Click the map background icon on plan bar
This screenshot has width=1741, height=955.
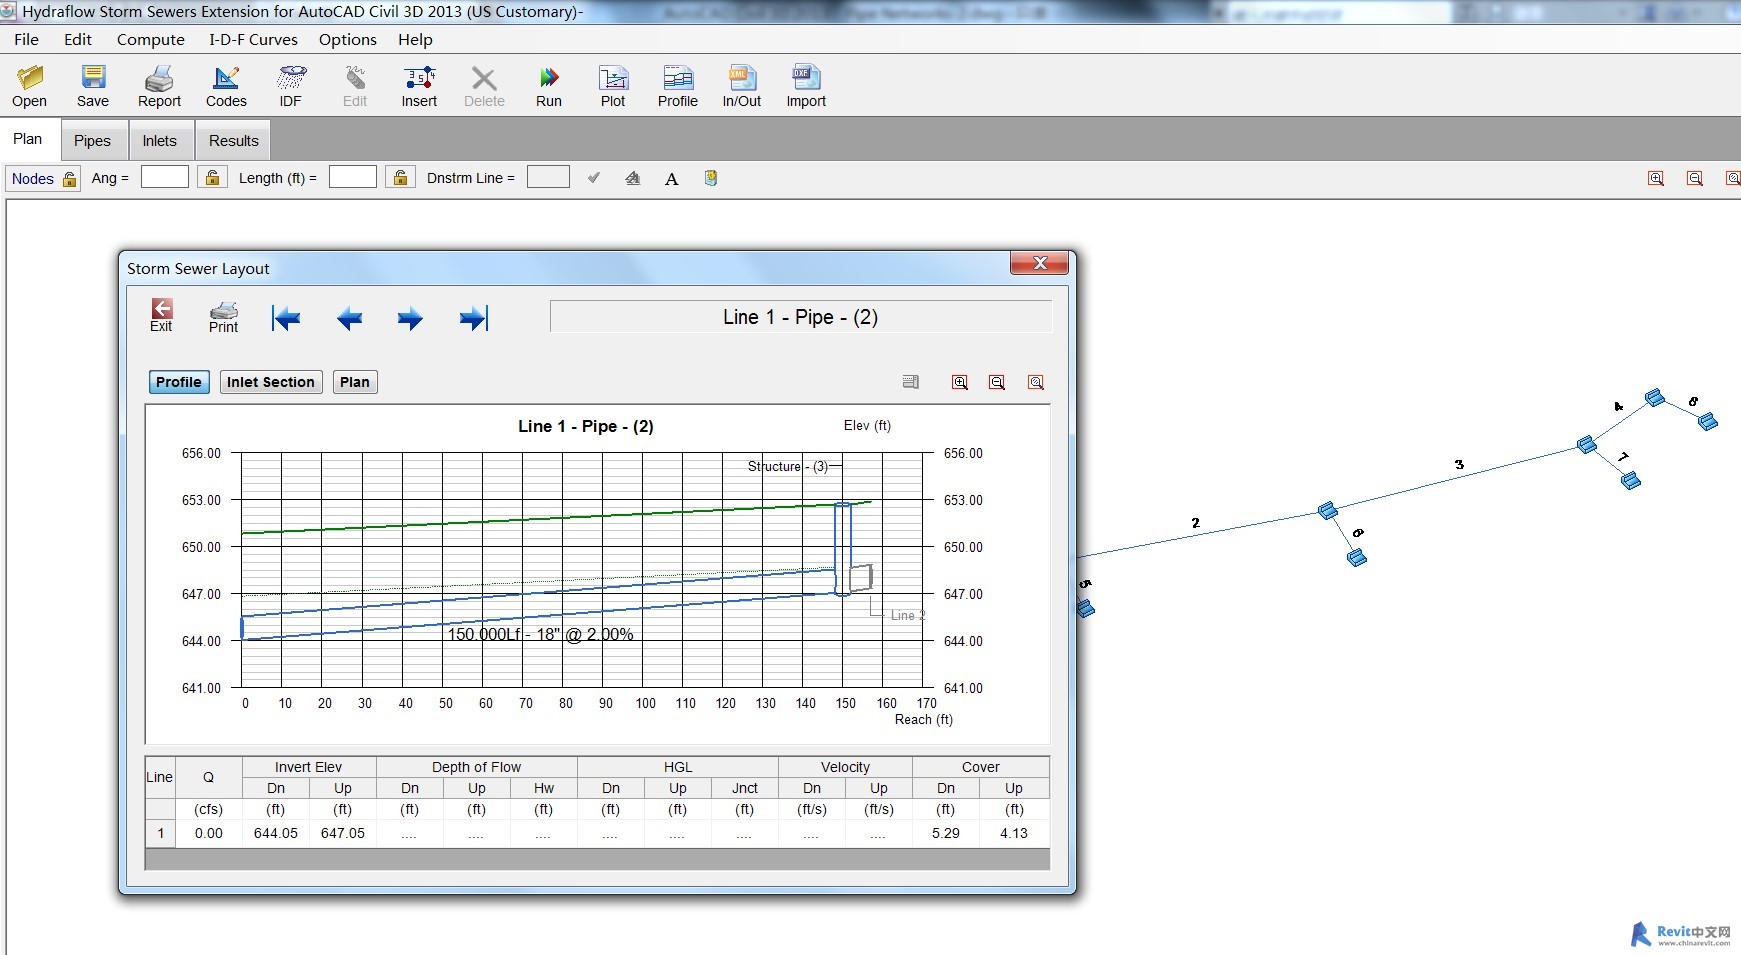(x=711, y=178)
